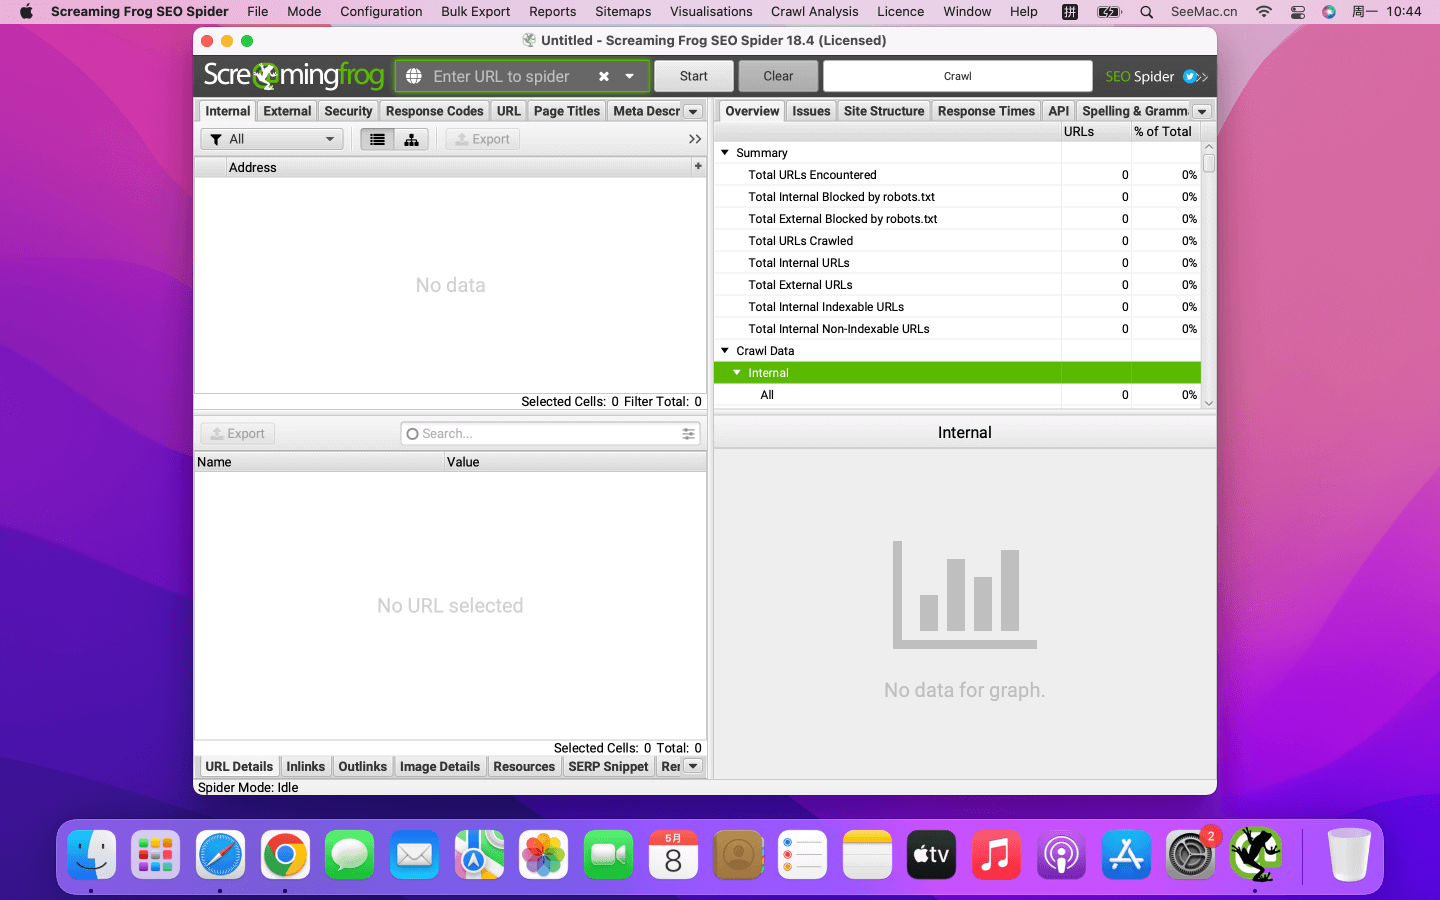Open the Configuration menu

381,12
